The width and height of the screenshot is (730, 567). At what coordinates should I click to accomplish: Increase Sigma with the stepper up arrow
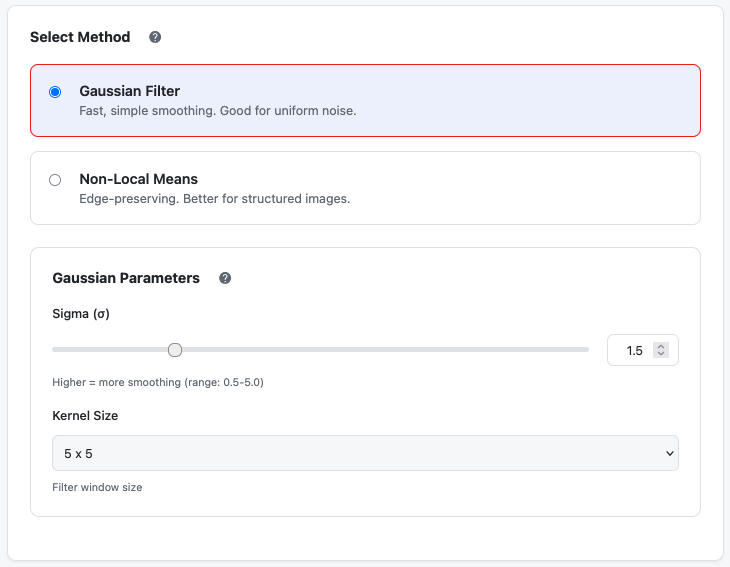(x=661, y=346)
